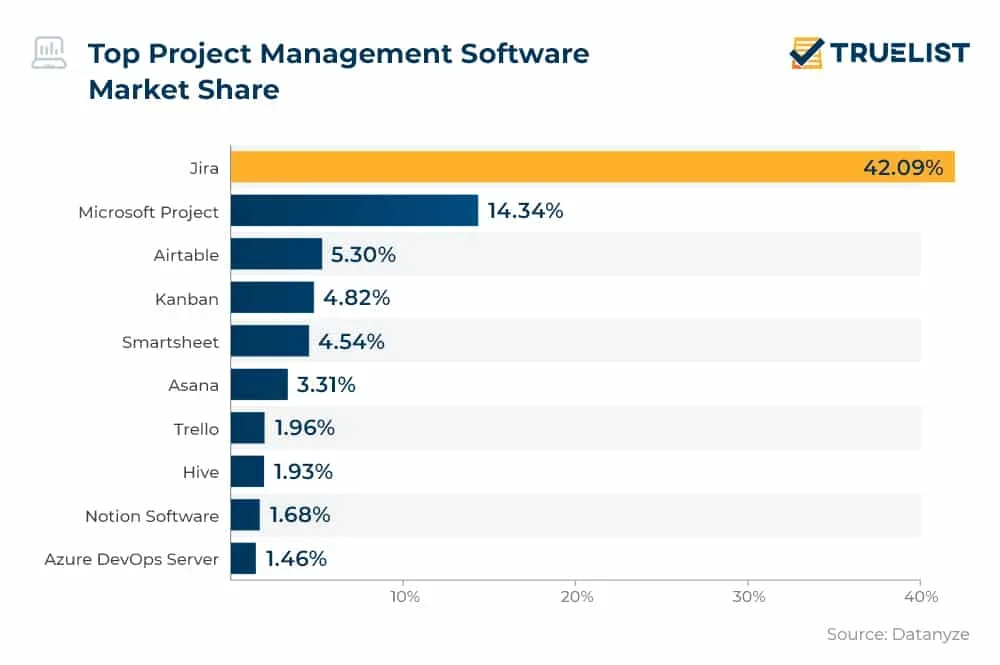Select the Kanban market share bar
This screenshot has height=665, width=1000.
(x=272, y=297)
